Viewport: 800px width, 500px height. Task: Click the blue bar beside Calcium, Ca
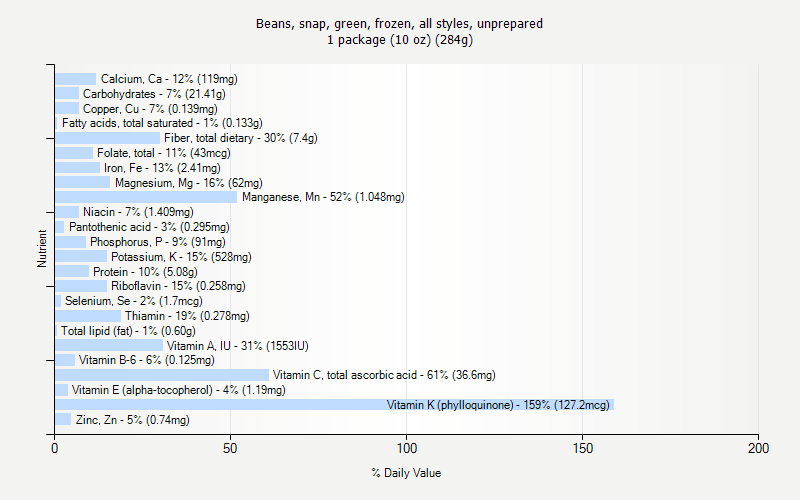76,79
